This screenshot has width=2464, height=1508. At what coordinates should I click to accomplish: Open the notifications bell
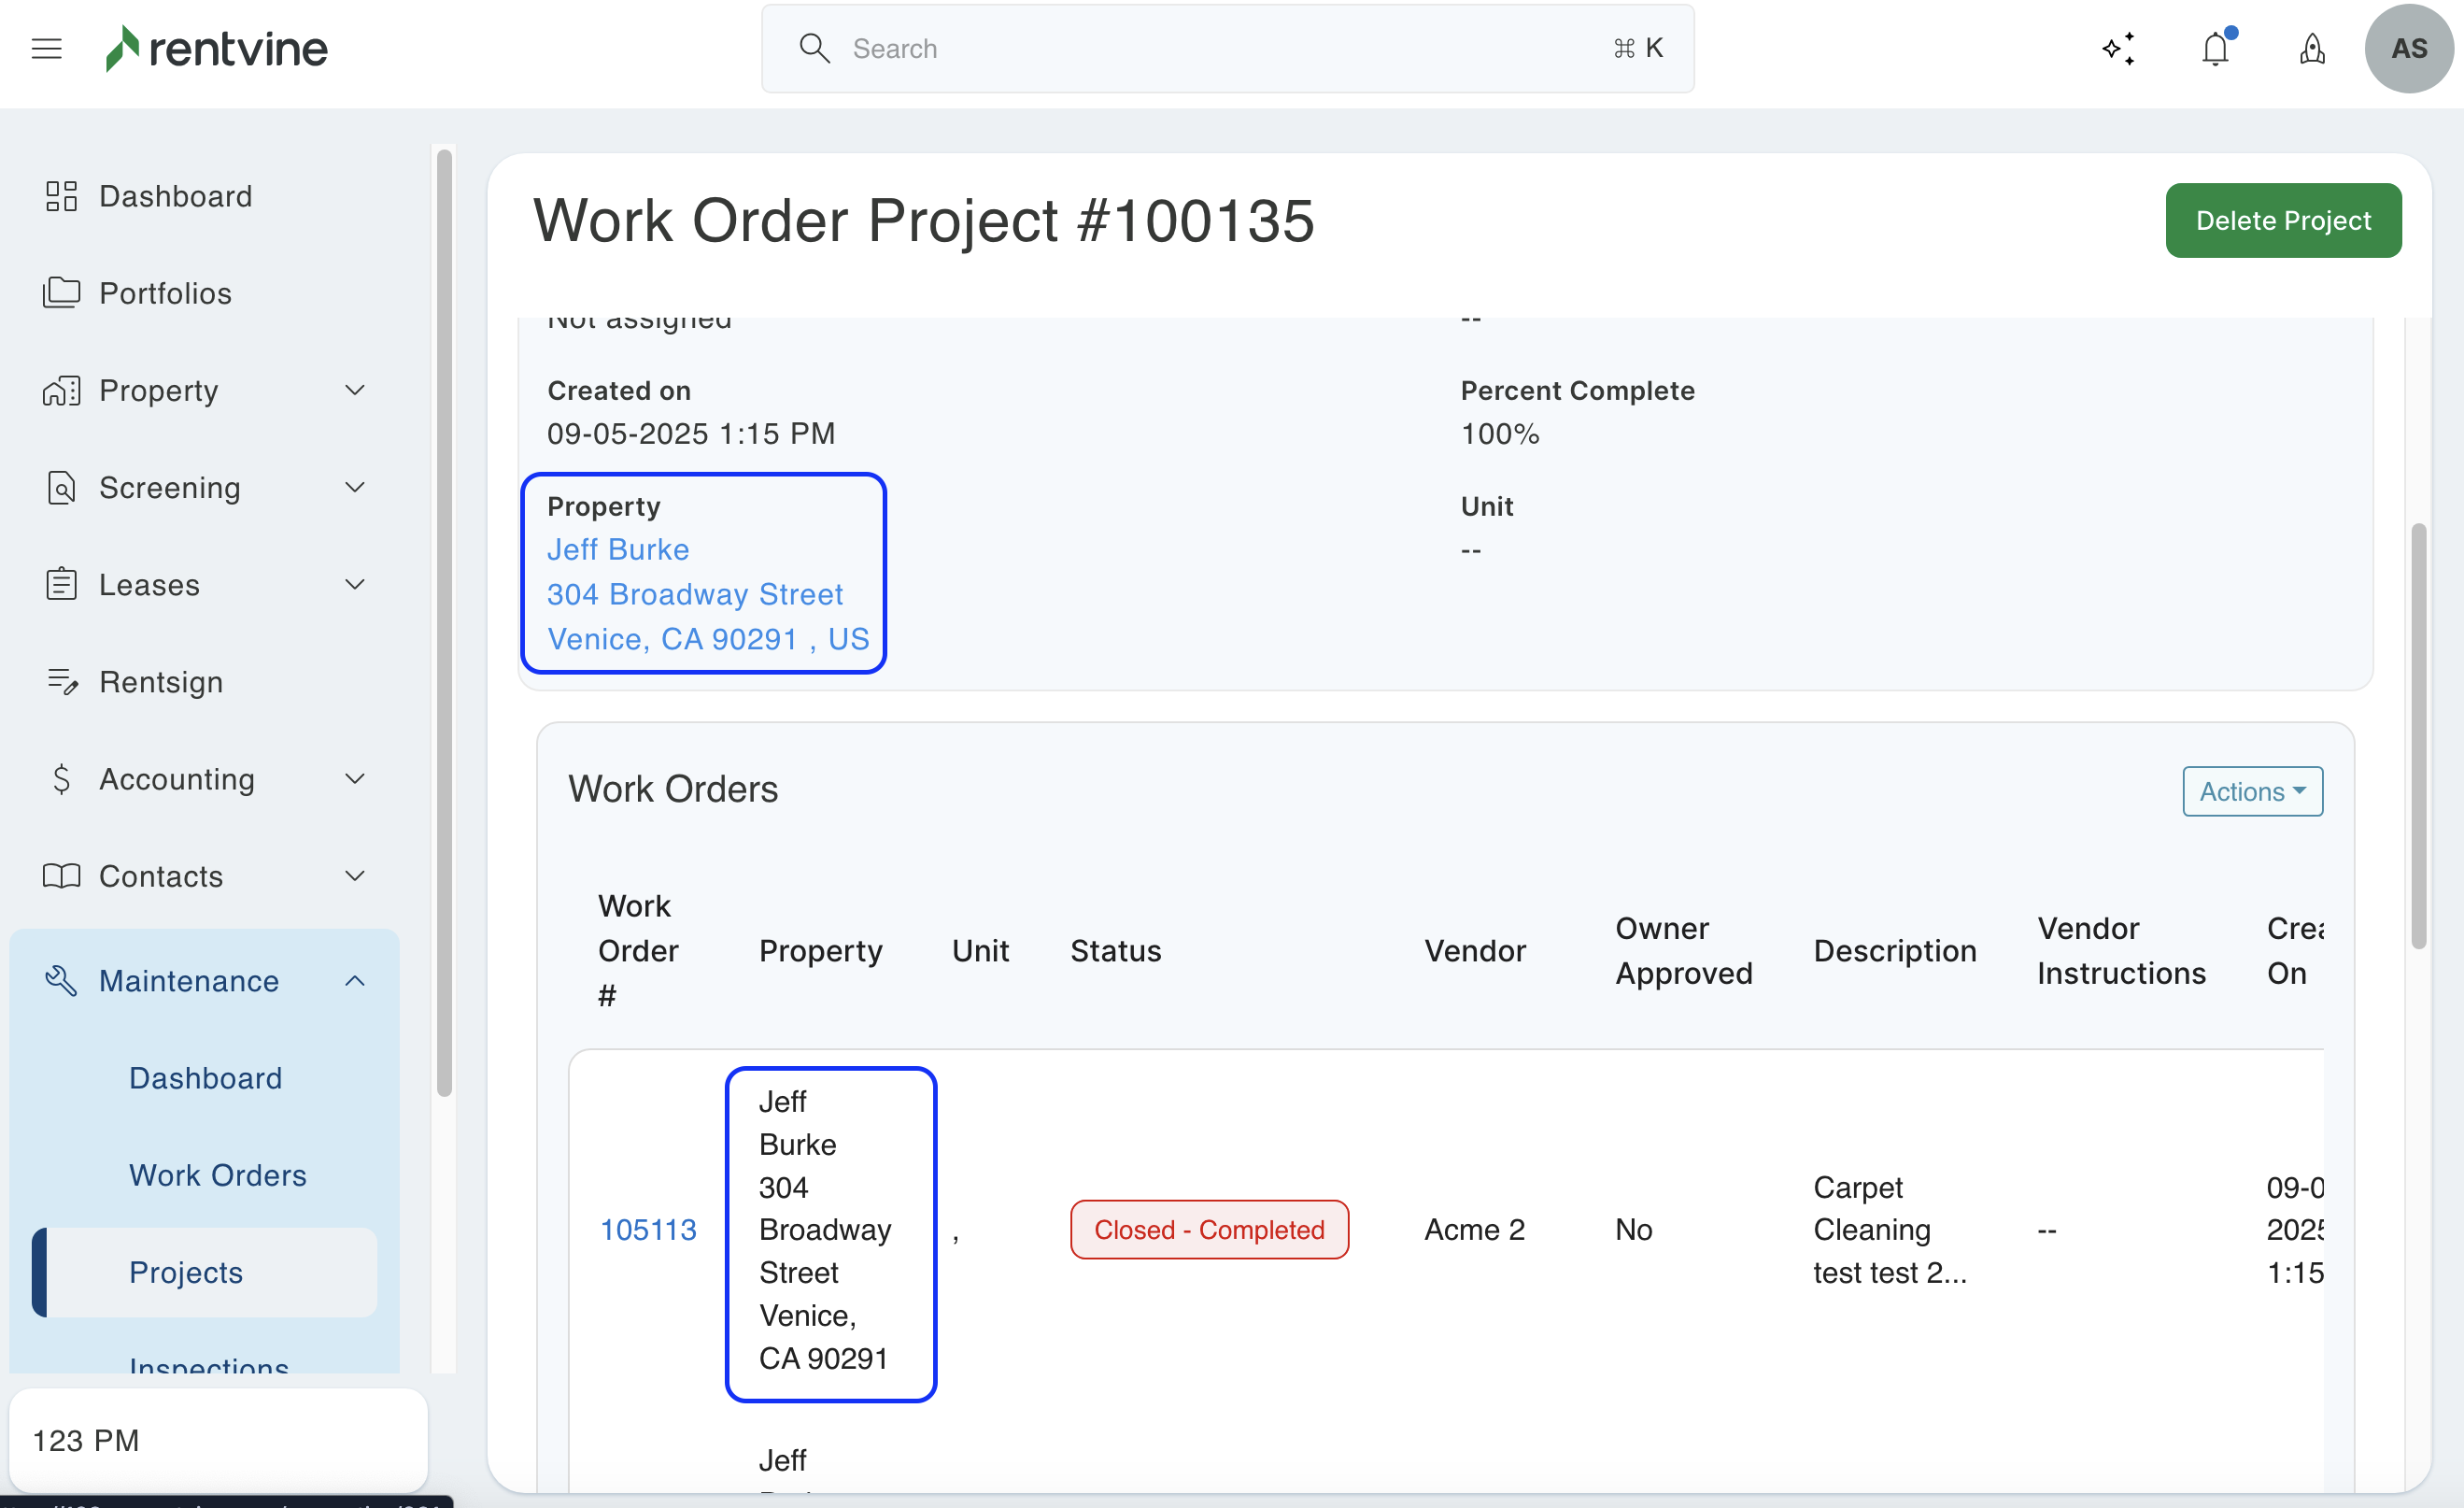pos(2215,48)
